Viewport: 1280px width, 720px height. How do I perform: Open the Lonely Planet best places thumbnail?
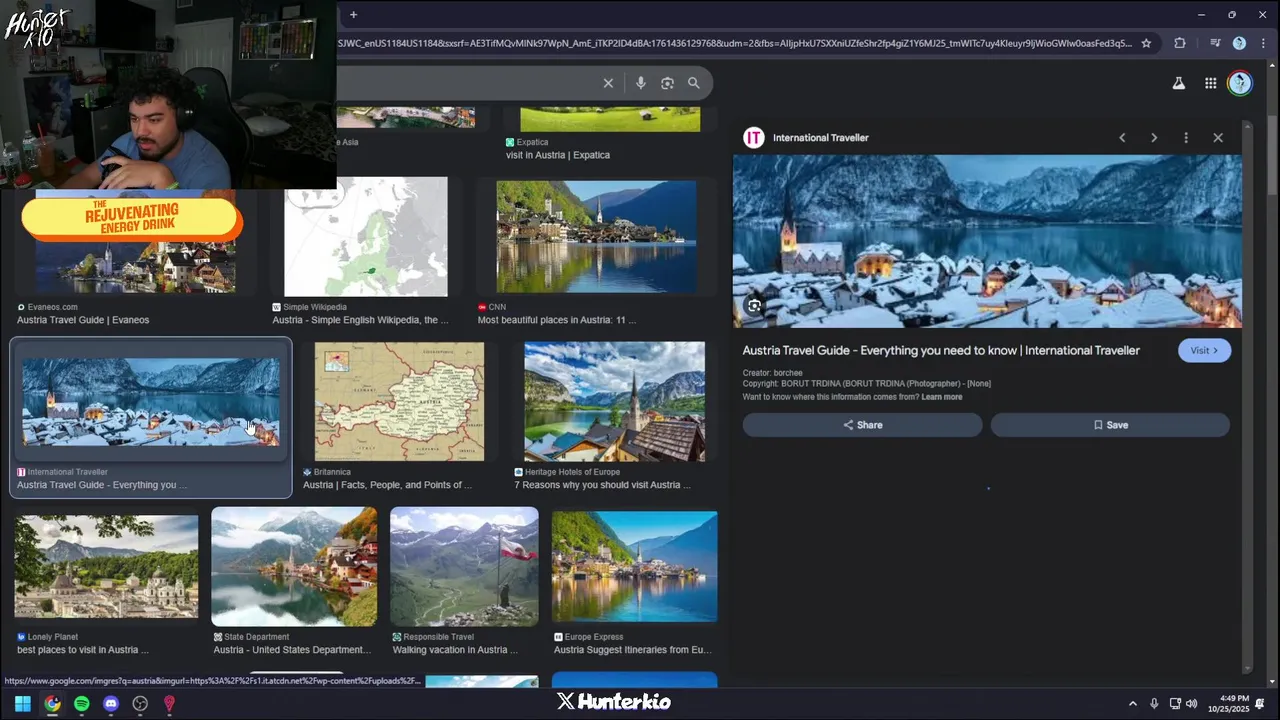106,567
